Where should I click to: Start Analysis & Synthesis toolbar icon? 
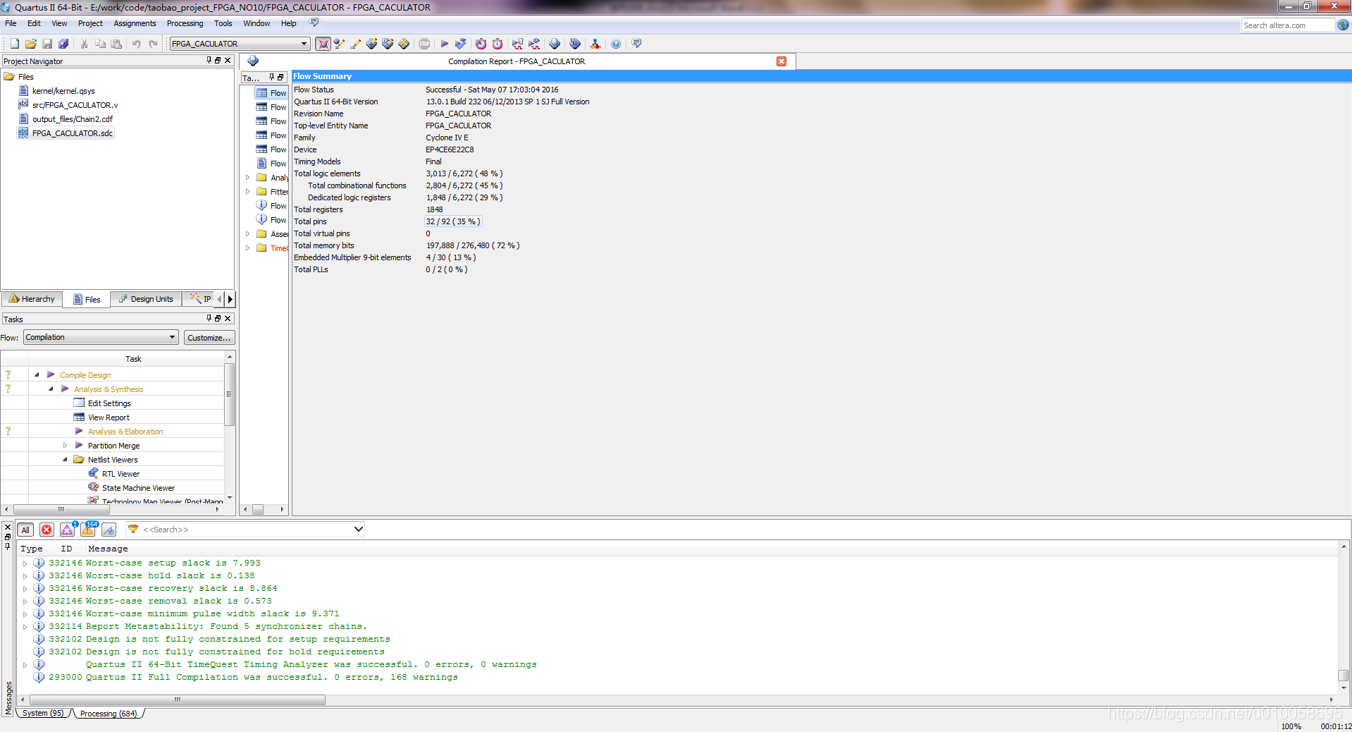460,44
